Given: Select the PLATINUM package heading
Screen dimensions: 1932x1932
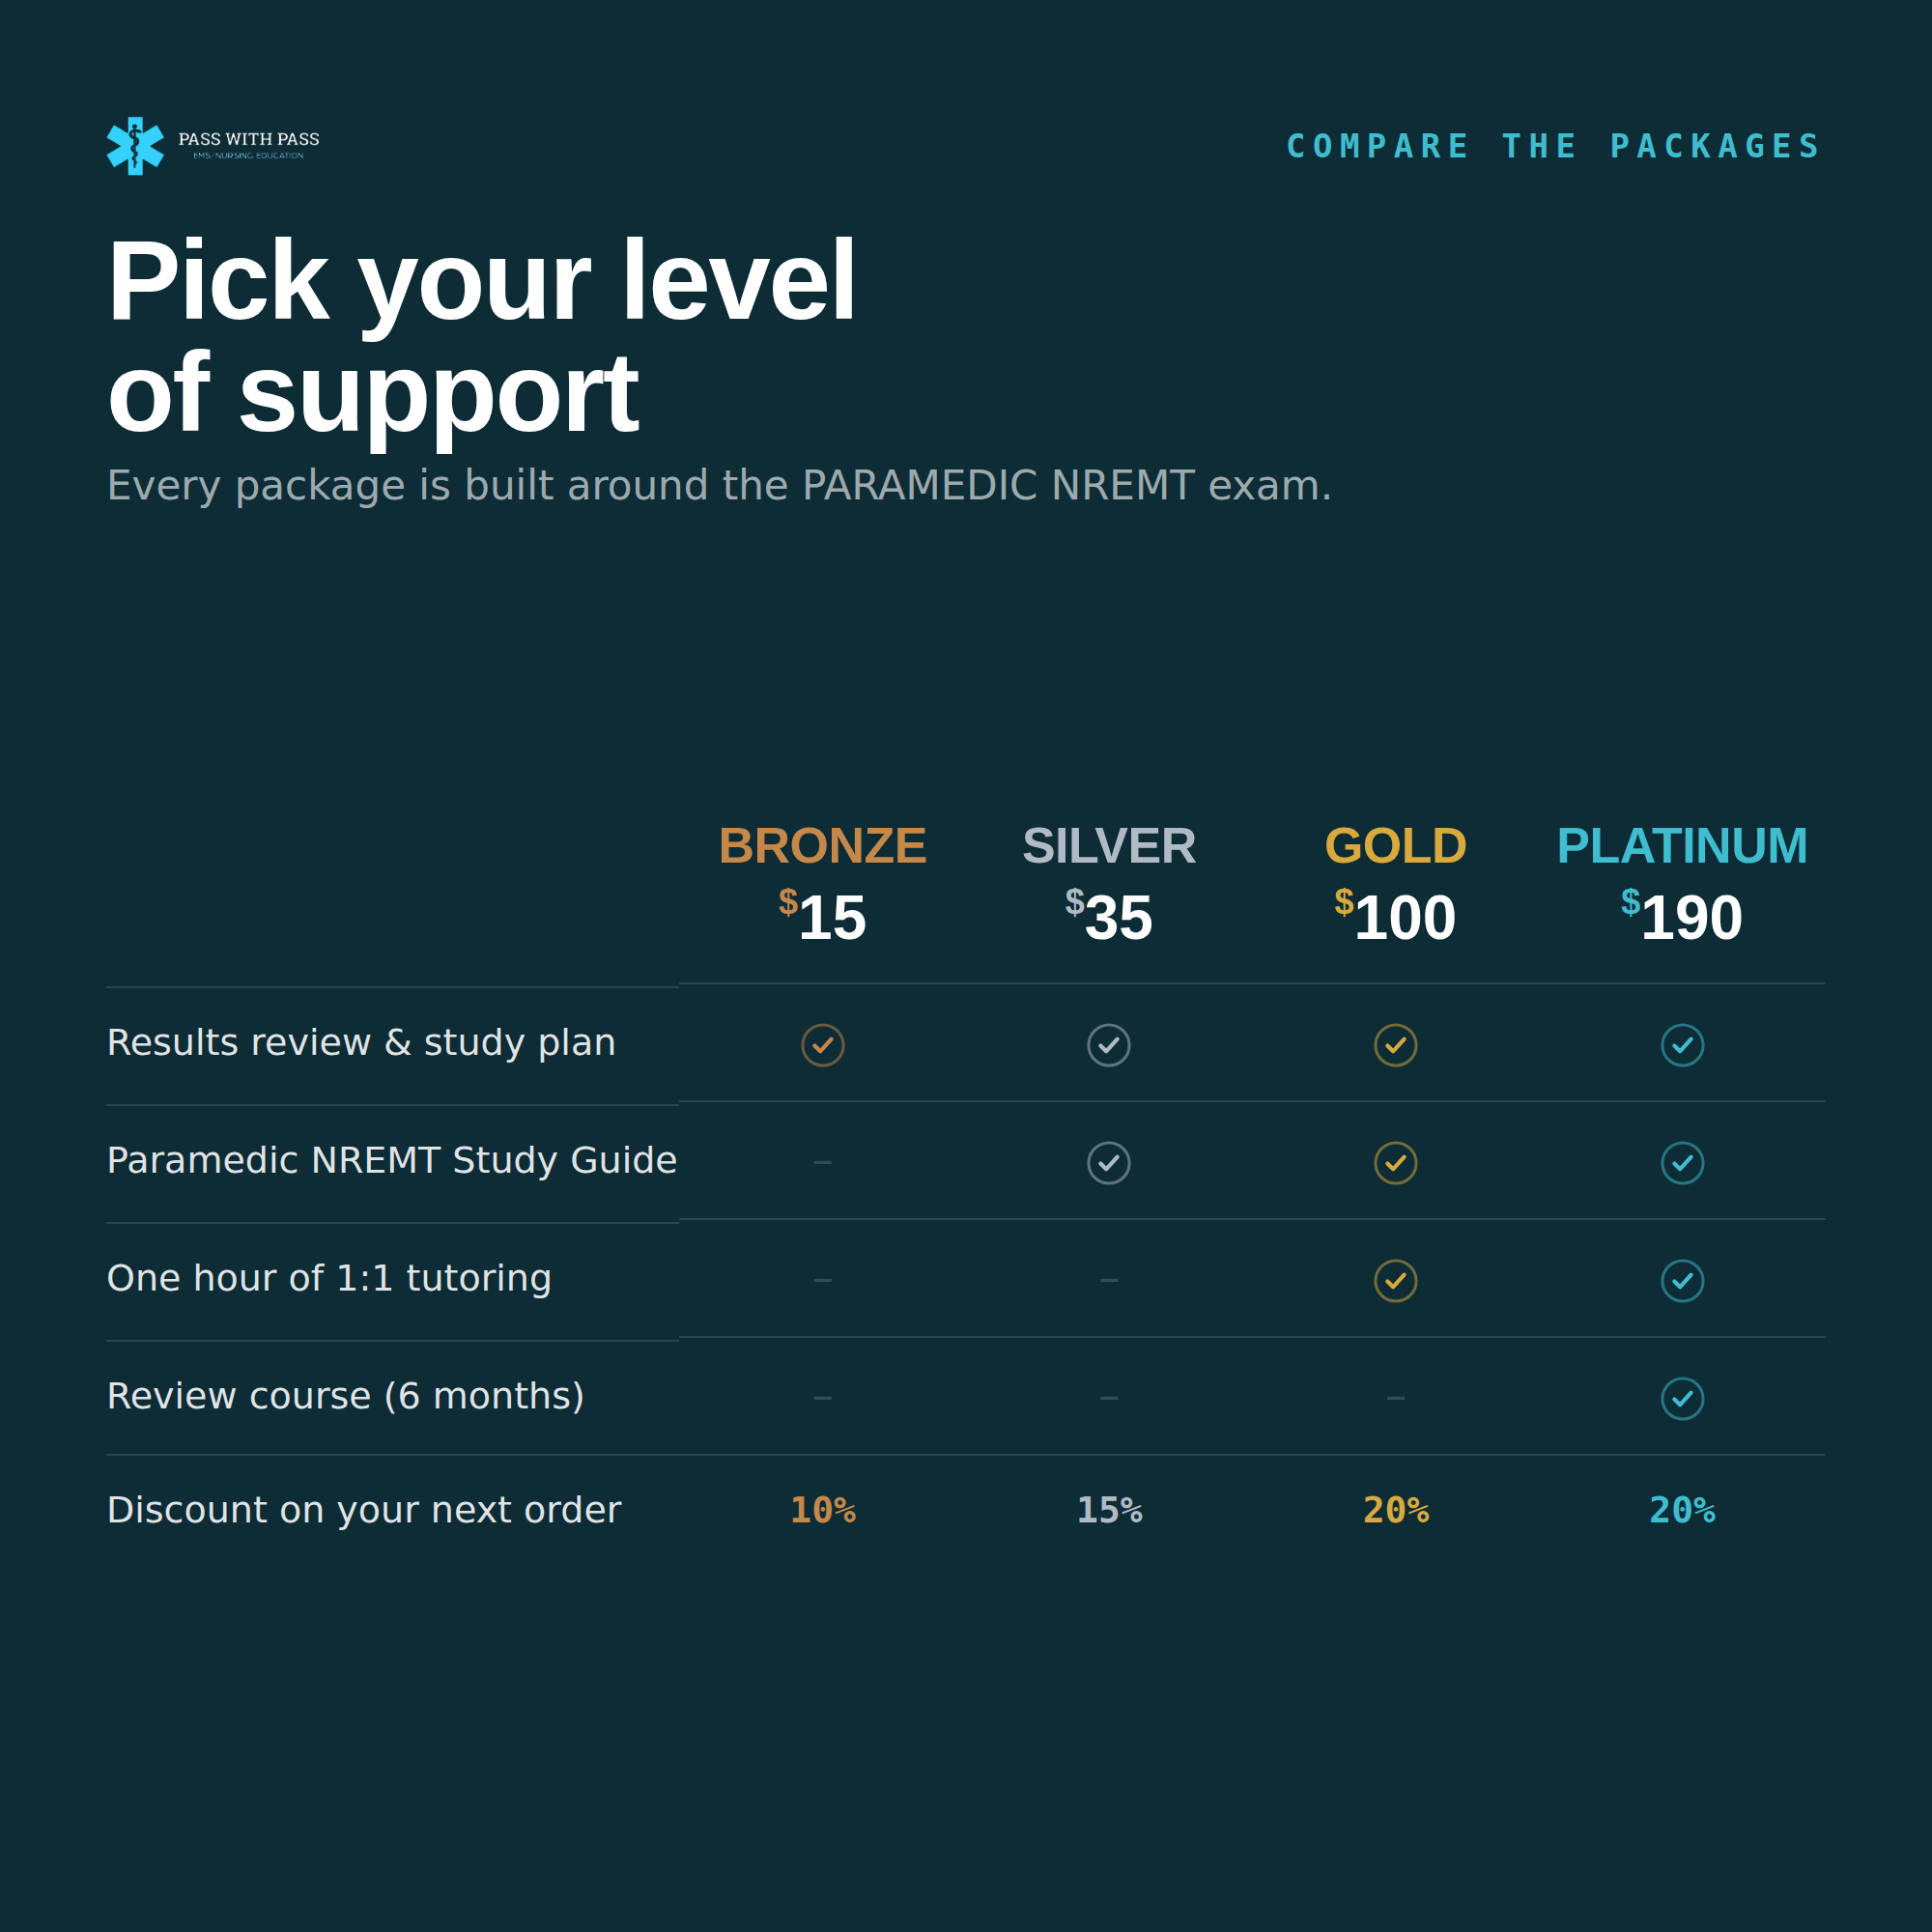Looking at the screenshot, I should pyautogui.click(x=1683, y=846).
